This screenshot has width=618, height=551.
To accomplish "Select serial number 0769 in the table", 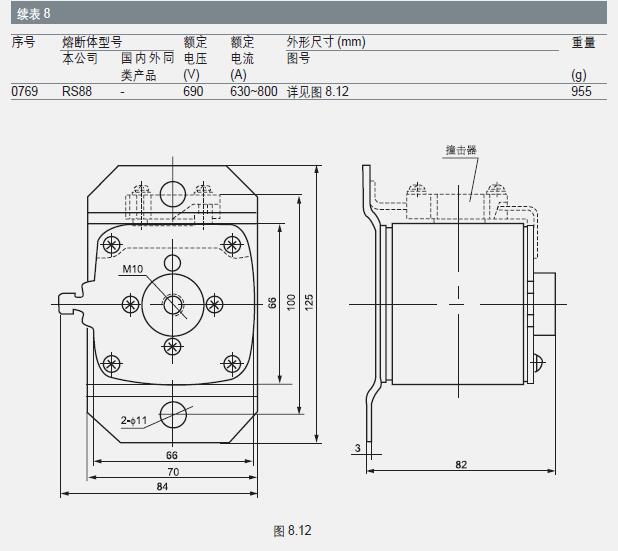I will pos(24,91).
